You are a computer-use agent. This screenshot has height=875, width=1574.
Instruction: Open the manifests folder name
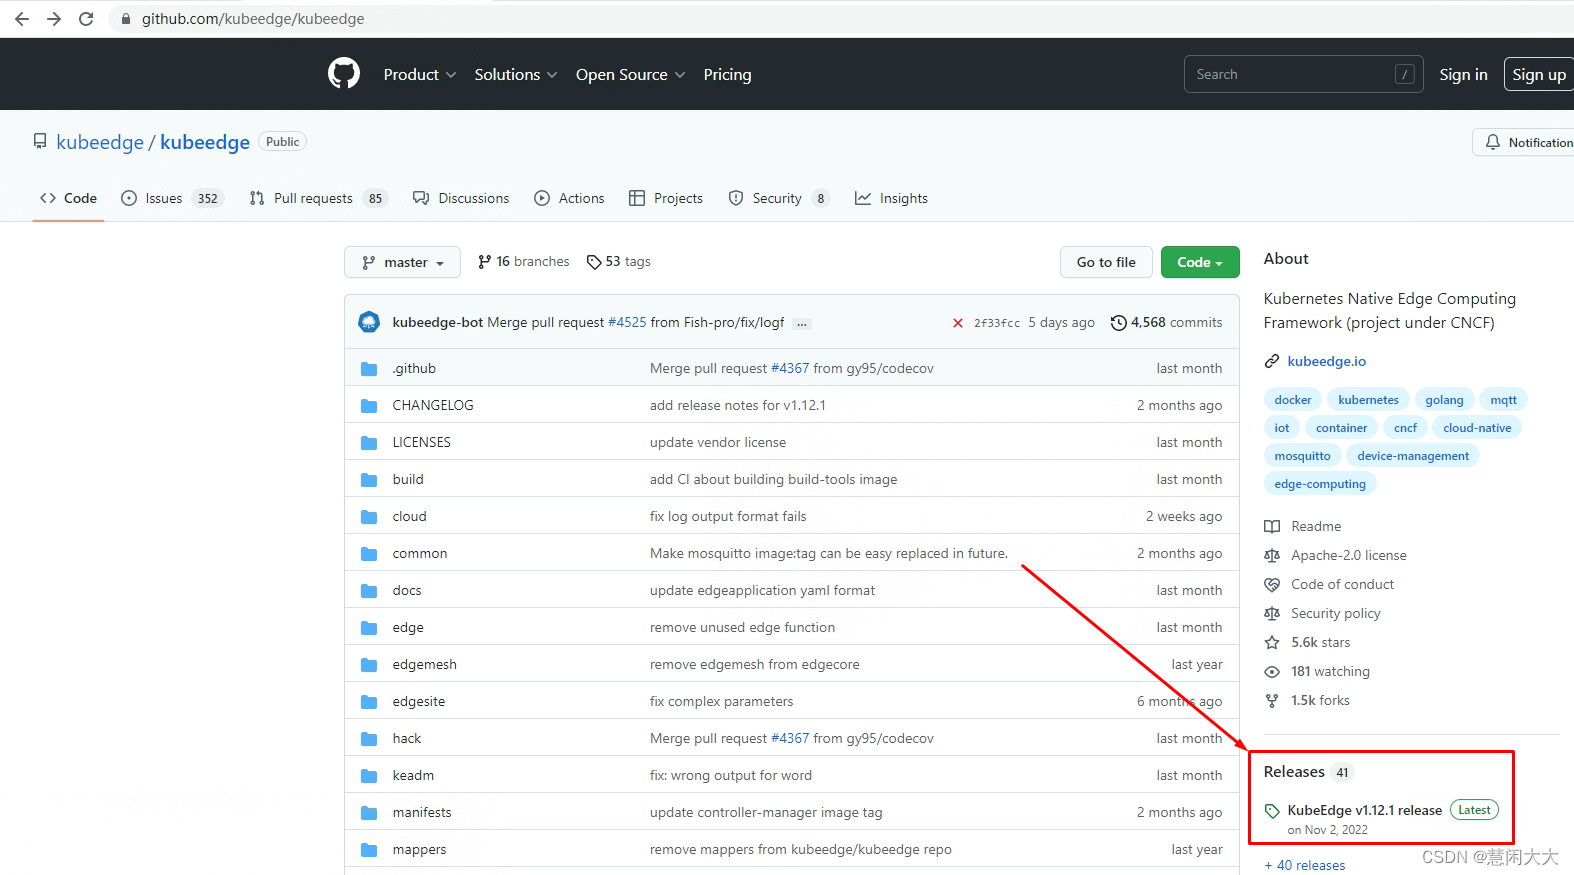click(422, 812)
